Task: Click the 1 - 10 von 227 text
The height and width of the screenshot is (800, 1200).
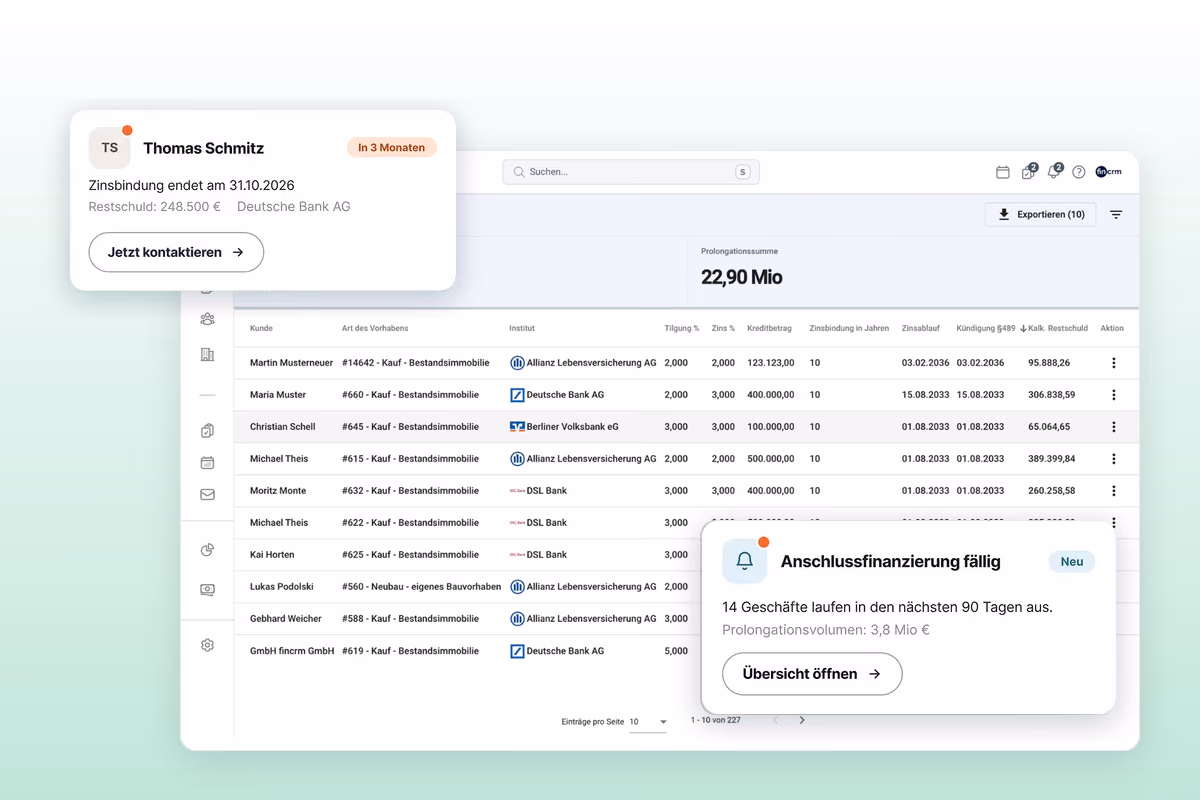Action: point(716,720)
